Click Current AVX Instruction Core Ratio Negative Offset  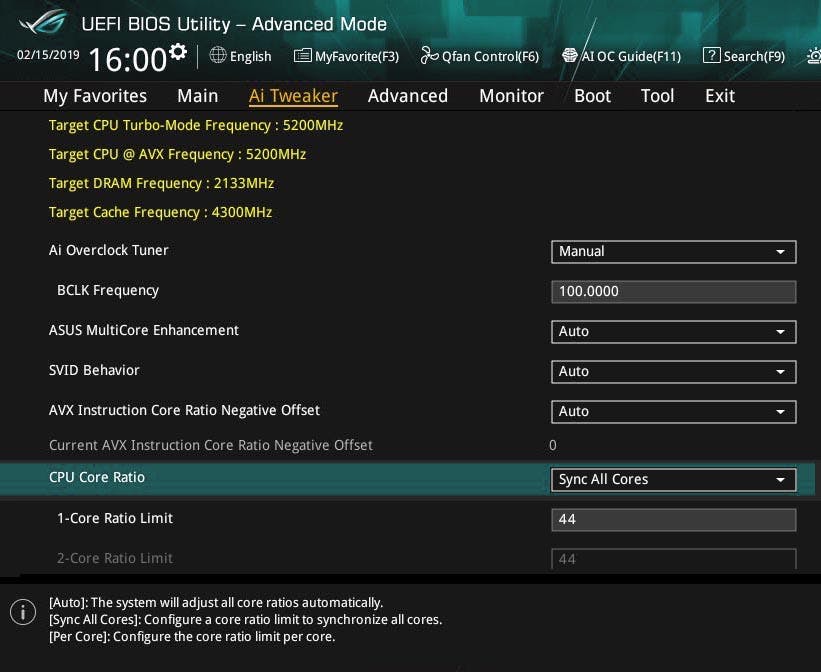click(x=211, y=445)
